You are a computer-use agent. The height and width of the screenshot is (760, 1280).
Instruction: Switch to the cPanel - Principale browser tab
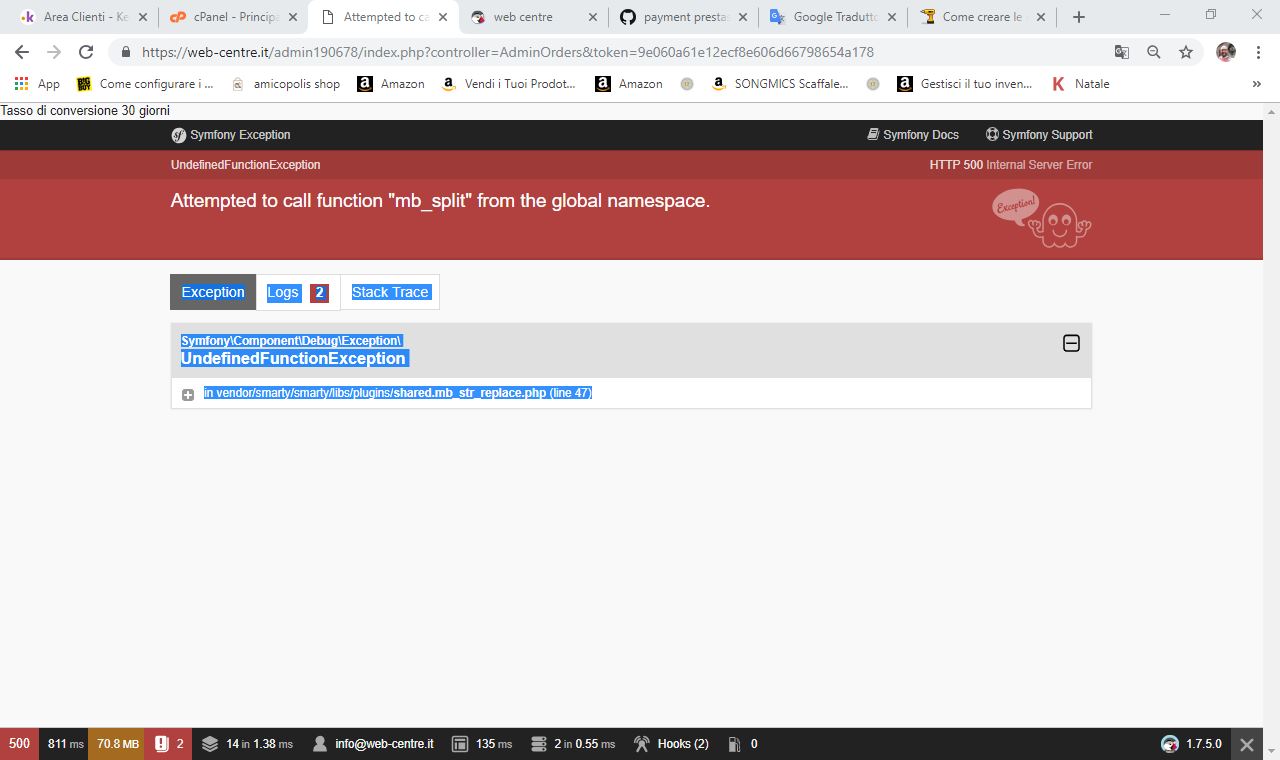point(233,17)
